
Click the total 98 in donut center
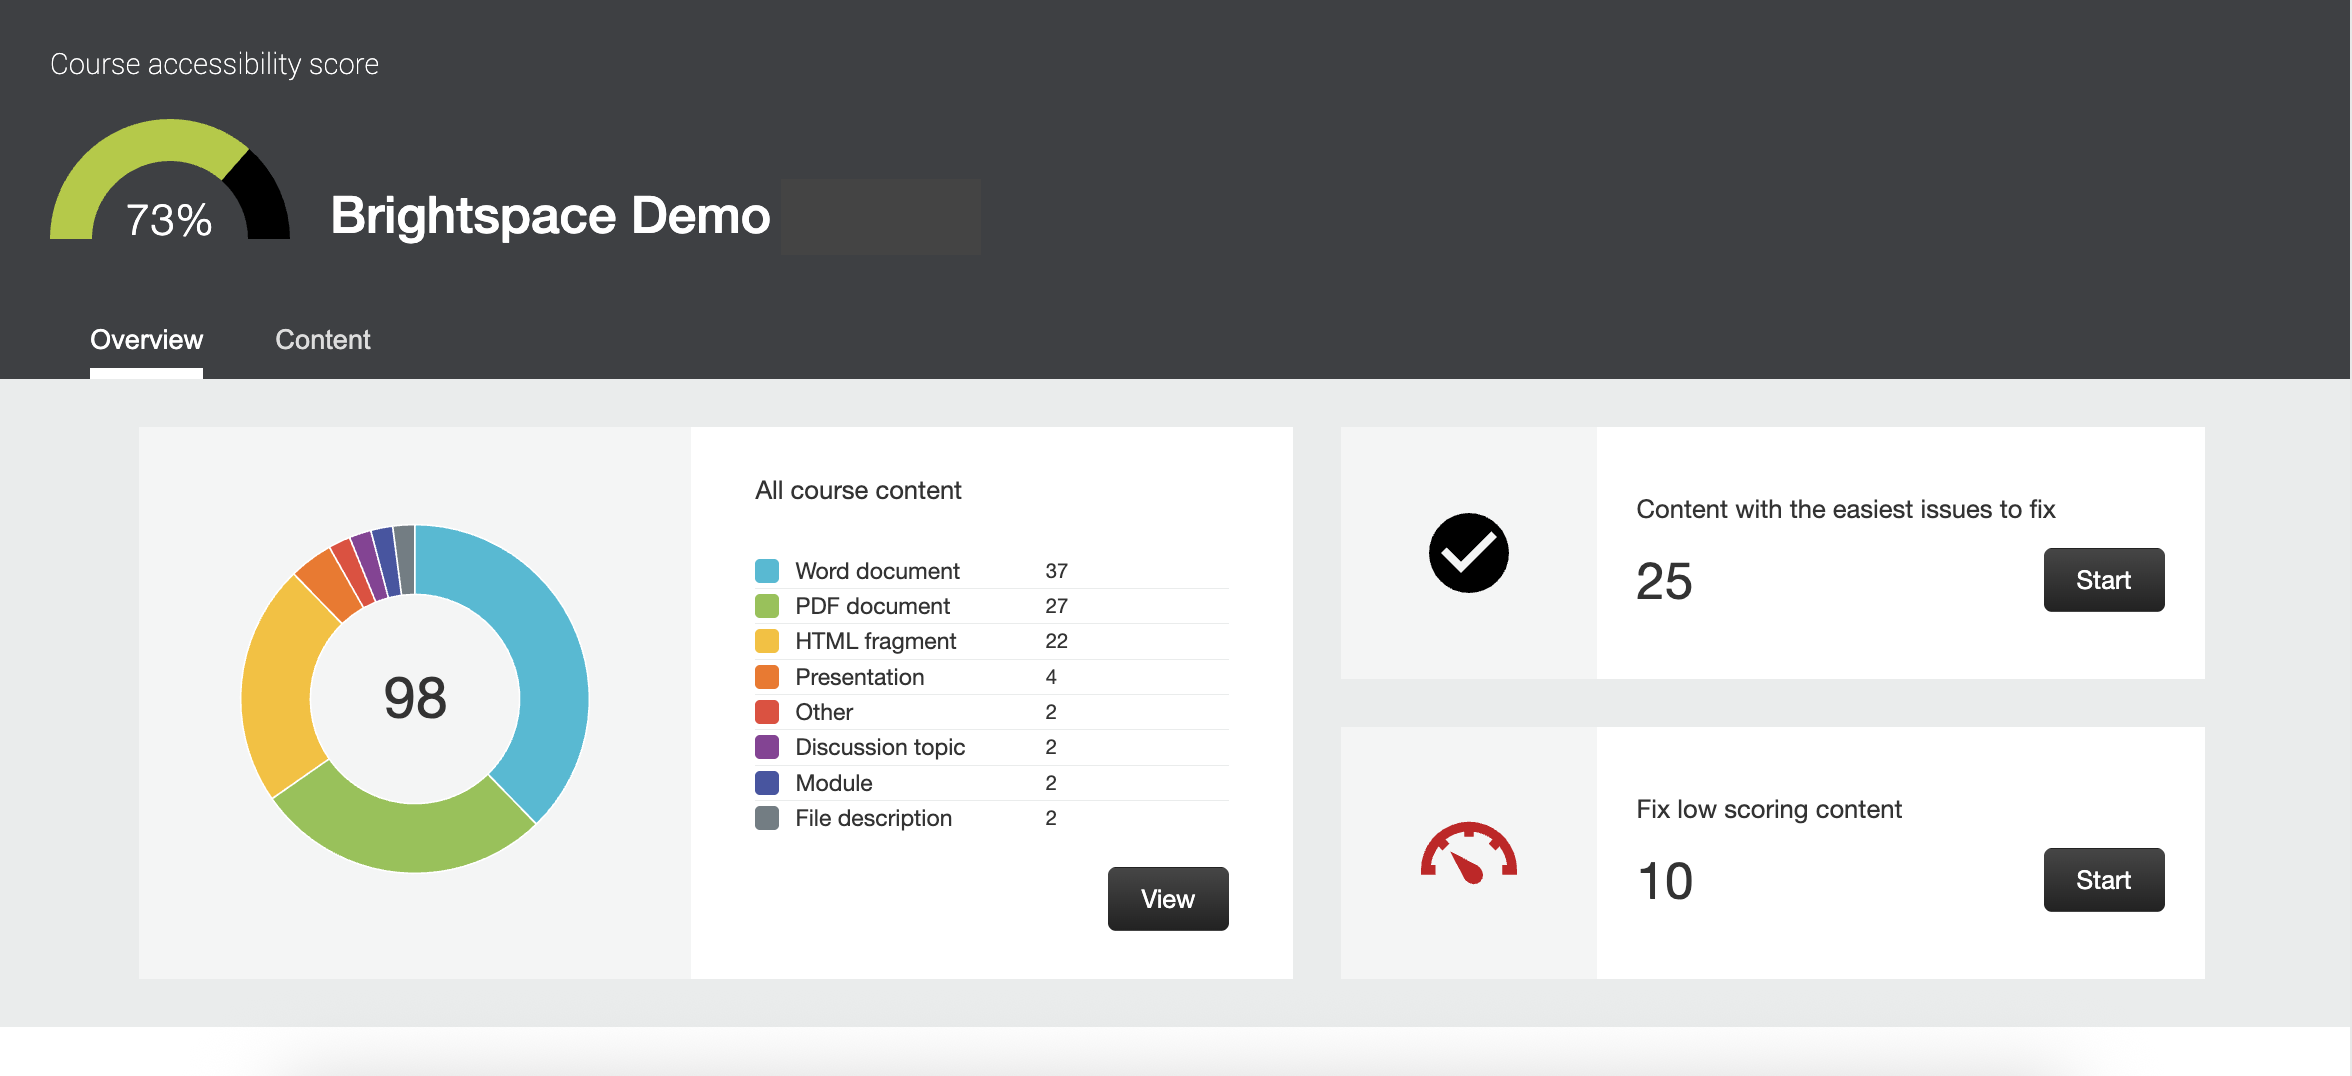pyautogui.click(x=415, y=698)
